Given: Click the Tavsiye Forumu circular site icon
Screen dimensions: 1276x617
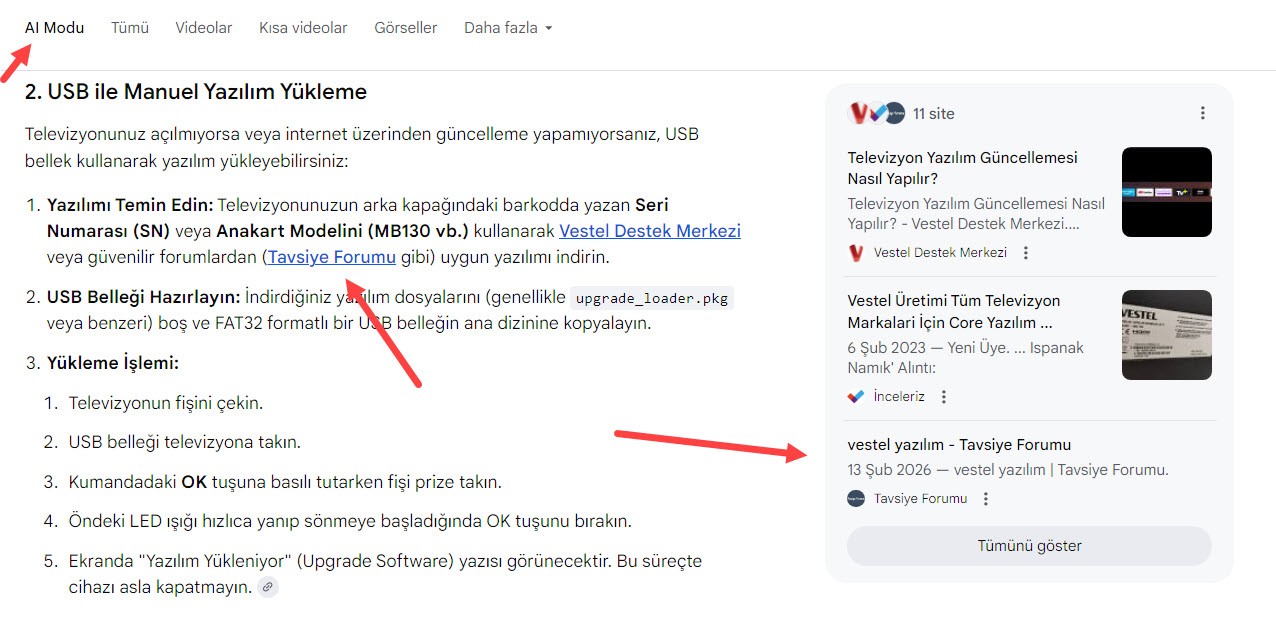Looking at the screenshot, I should tap(856, 498).
